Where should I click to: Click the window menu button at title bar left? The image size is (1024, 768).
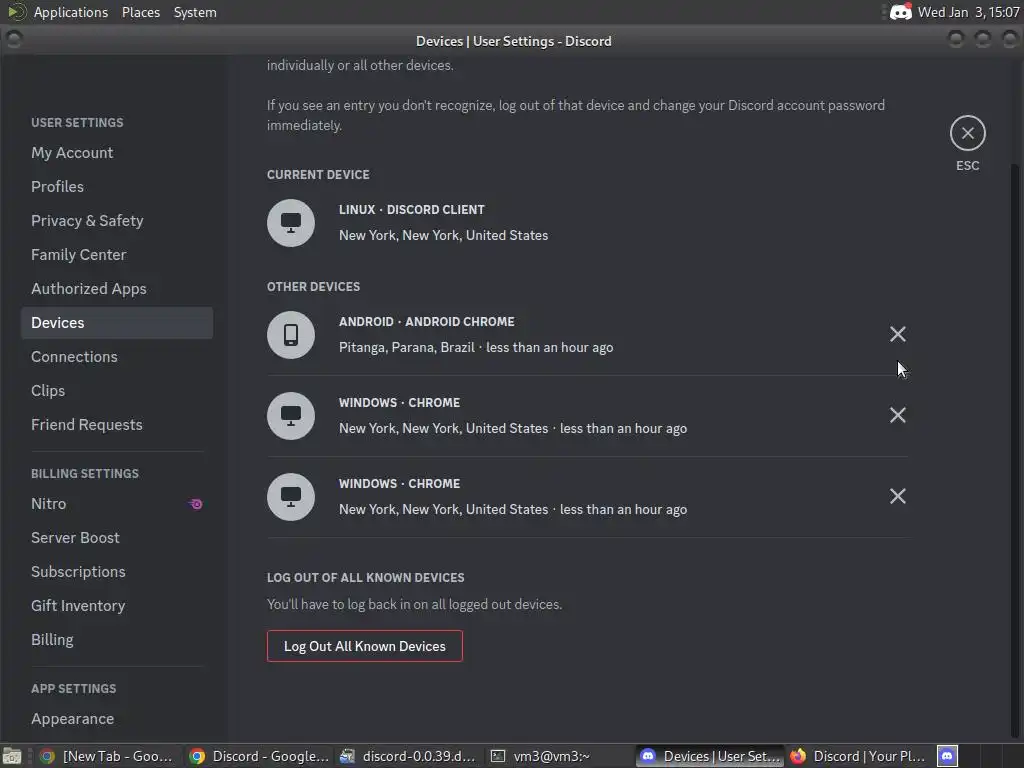13,40
